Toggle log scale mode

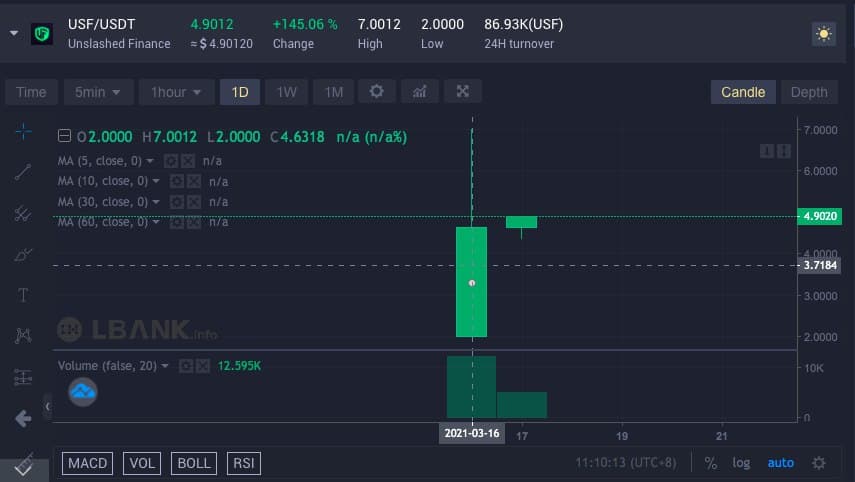point(741,463)
